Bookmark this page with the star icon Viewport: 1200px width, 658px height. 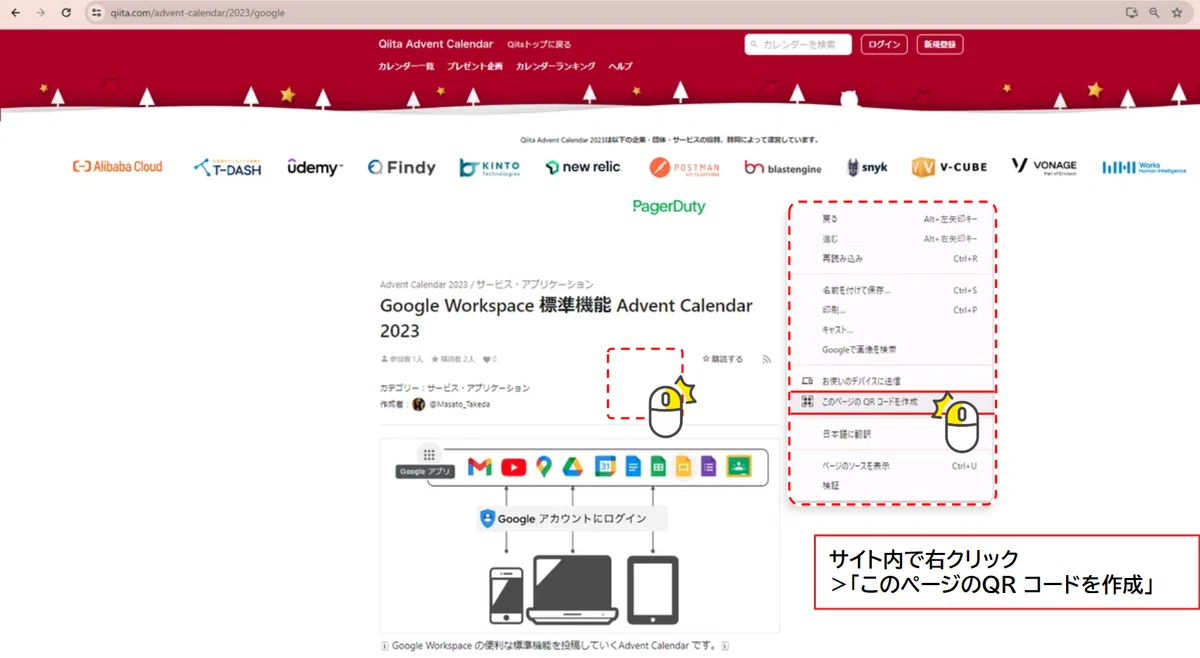click(x=1177, y=13)
